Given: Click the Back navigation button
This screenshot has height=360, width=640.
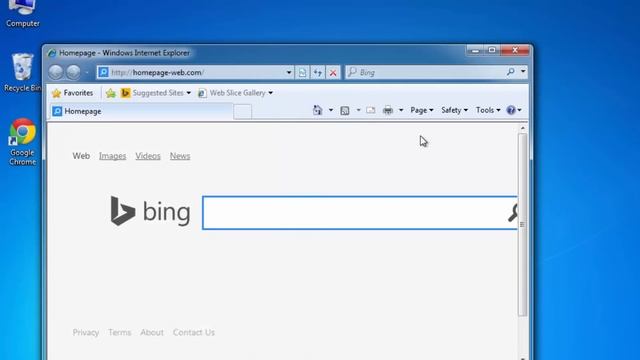Looking at the screenshot, I should tap(56, 72).
